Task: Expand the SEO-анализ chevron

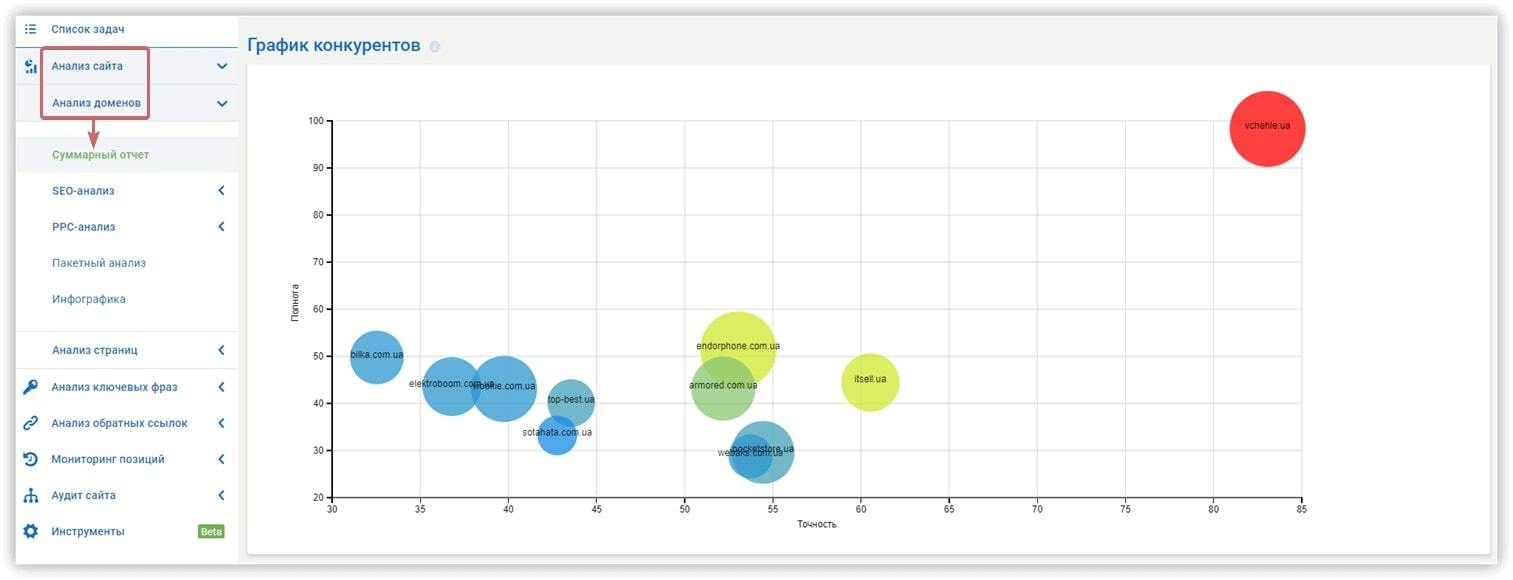Action: 222,191
